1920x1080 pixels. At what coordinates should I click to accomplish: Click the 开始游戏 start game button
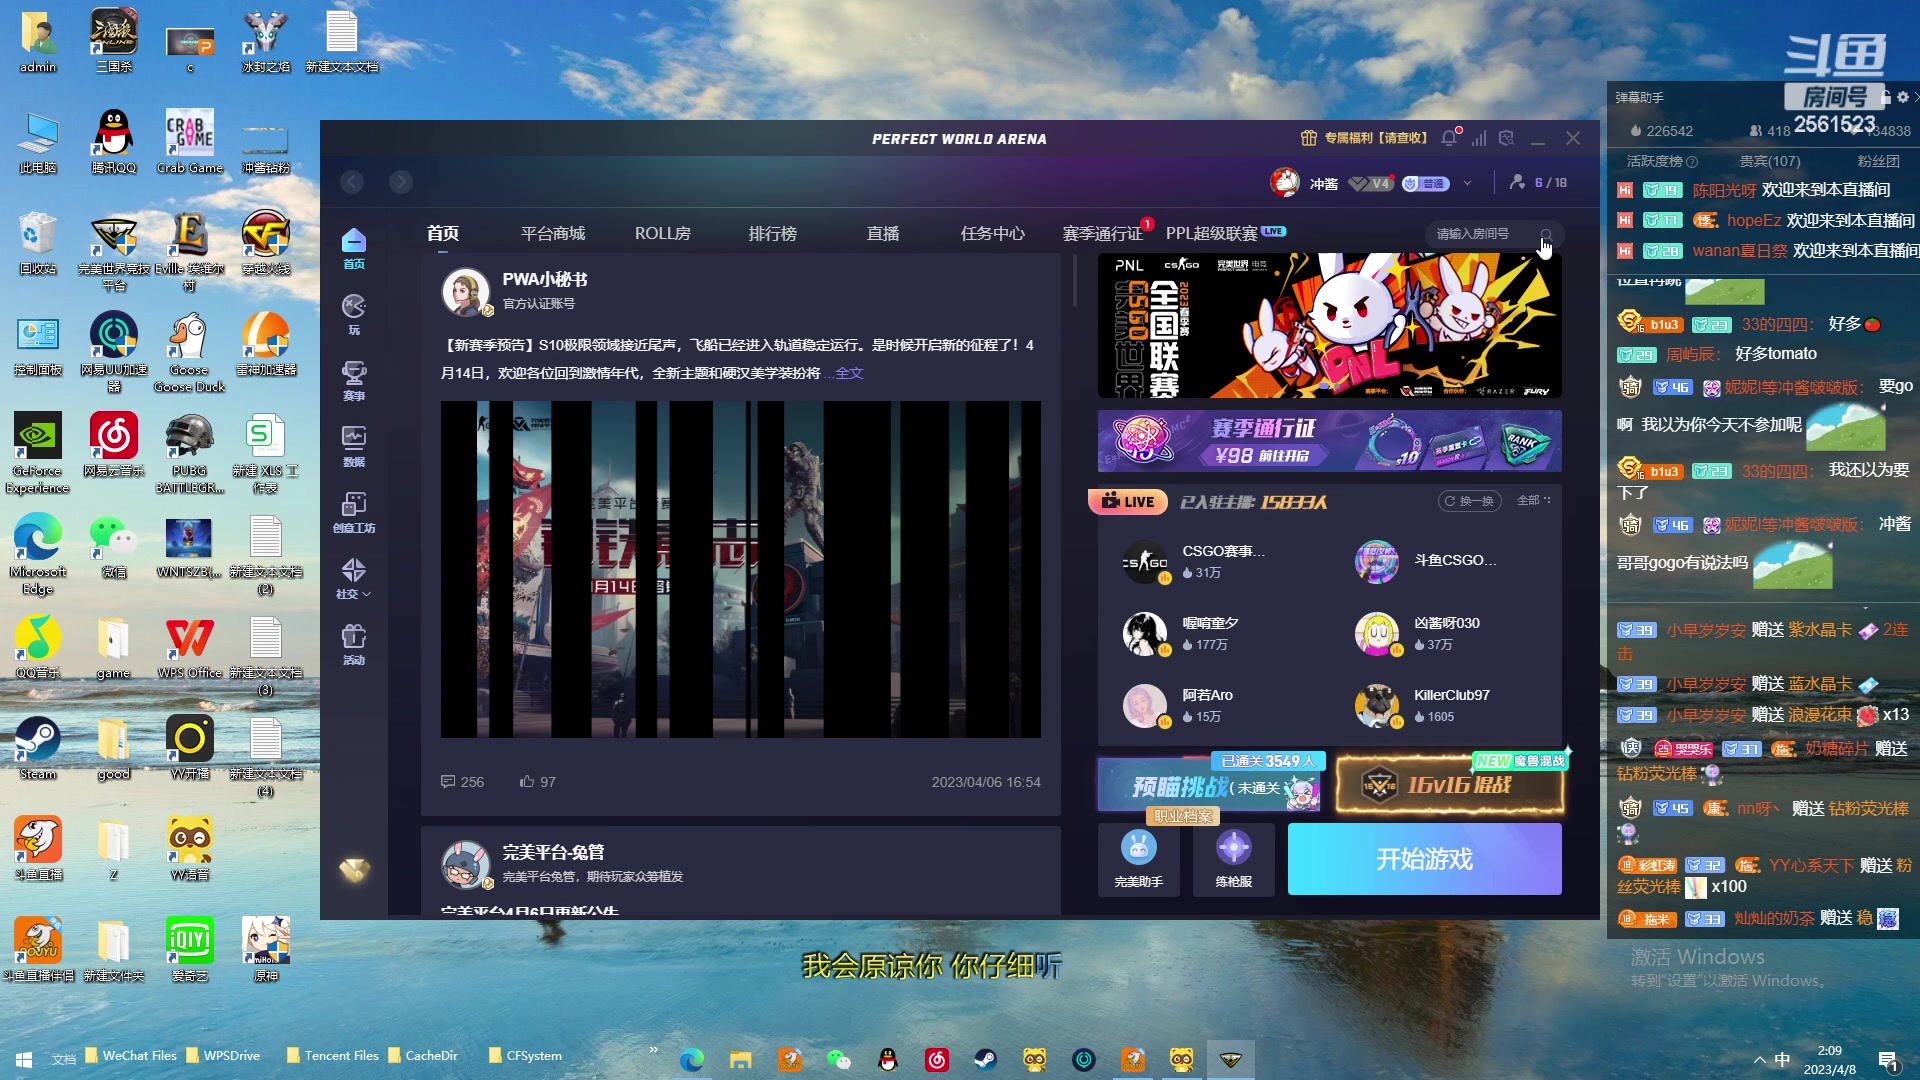point(1424,859)
